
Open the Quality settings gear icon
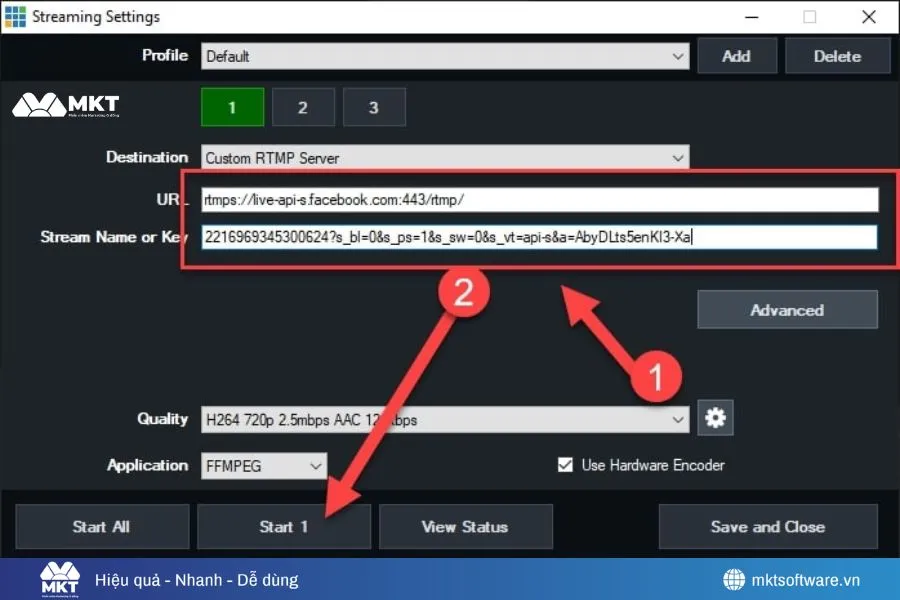pos(715,418)
